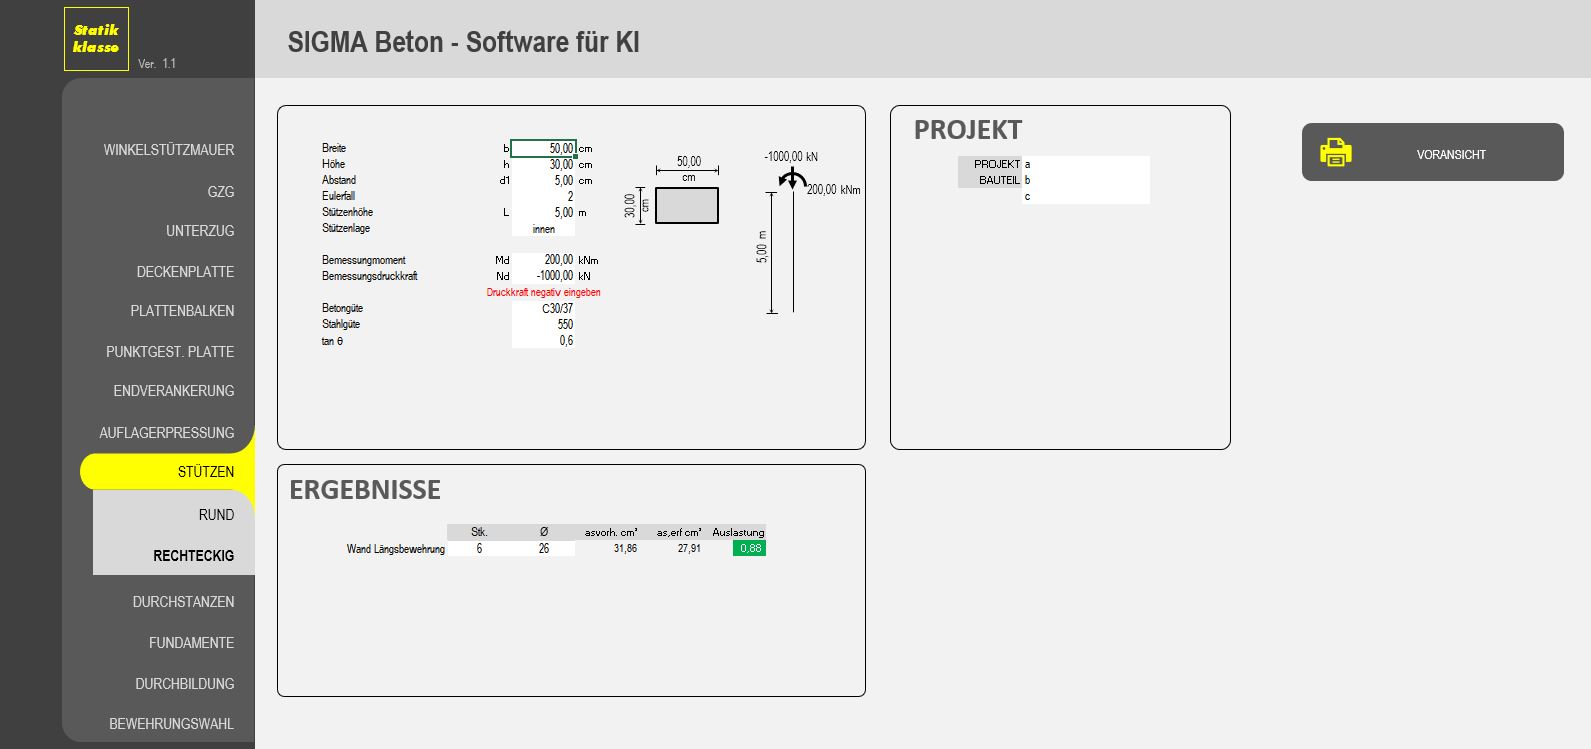This screenshot has width=1591, height=749.
Task: Click the Breite input field
Action: coord(543,148)
